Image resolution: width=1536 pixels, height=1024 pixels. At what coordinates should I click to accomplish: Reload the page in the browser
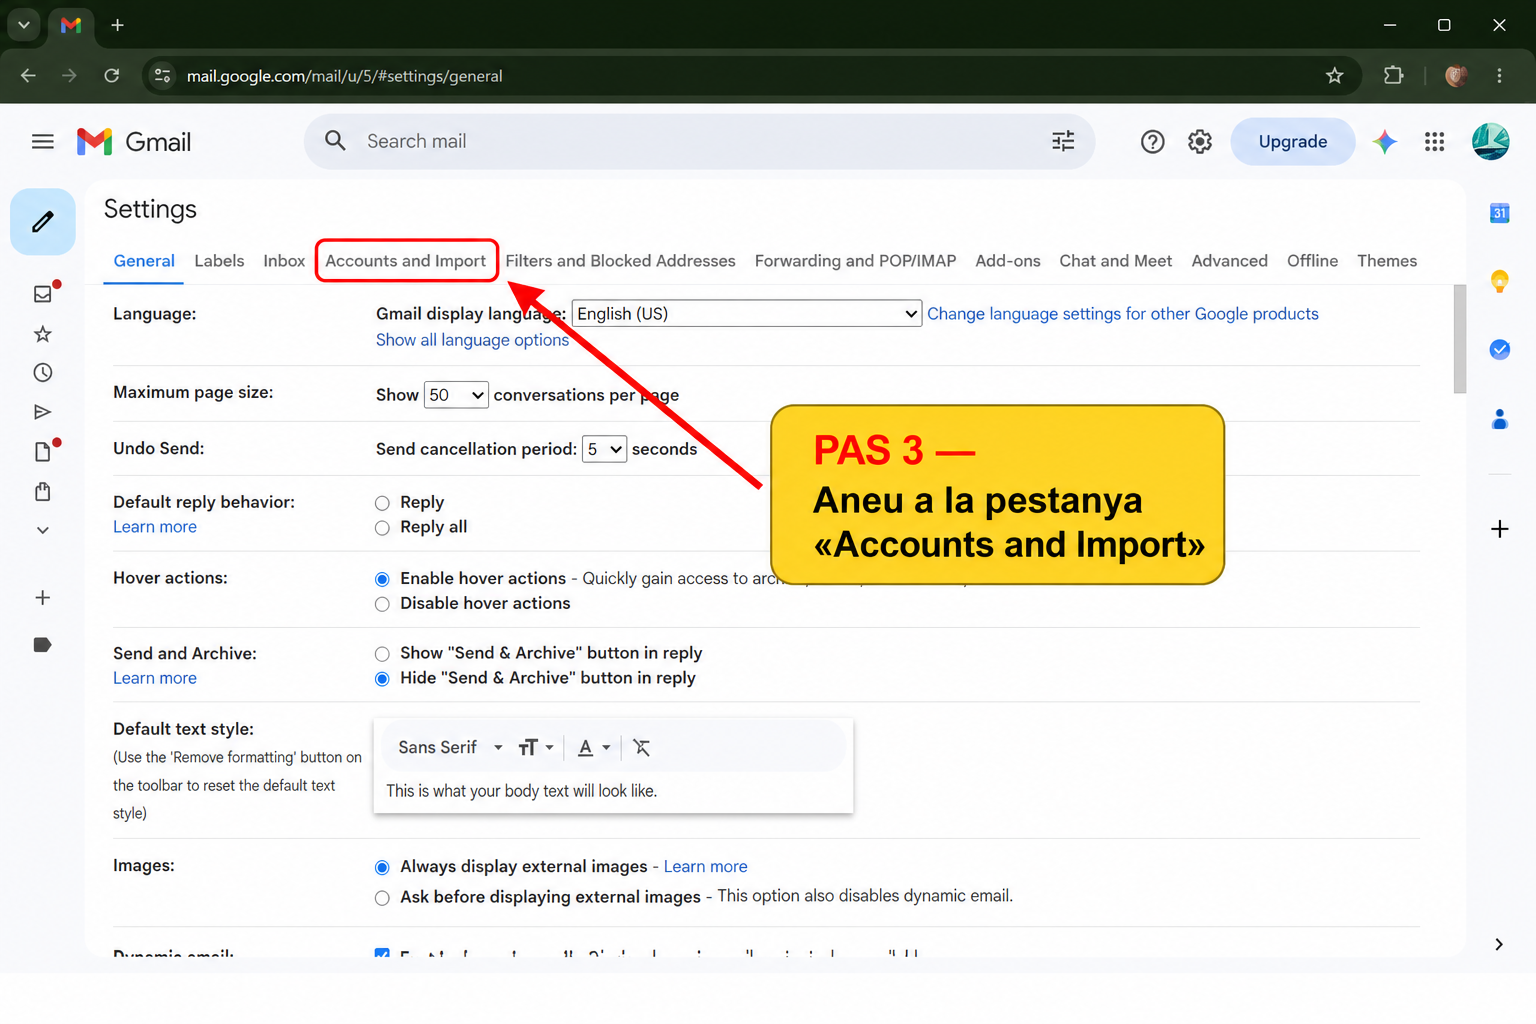[x=112, y=76]
